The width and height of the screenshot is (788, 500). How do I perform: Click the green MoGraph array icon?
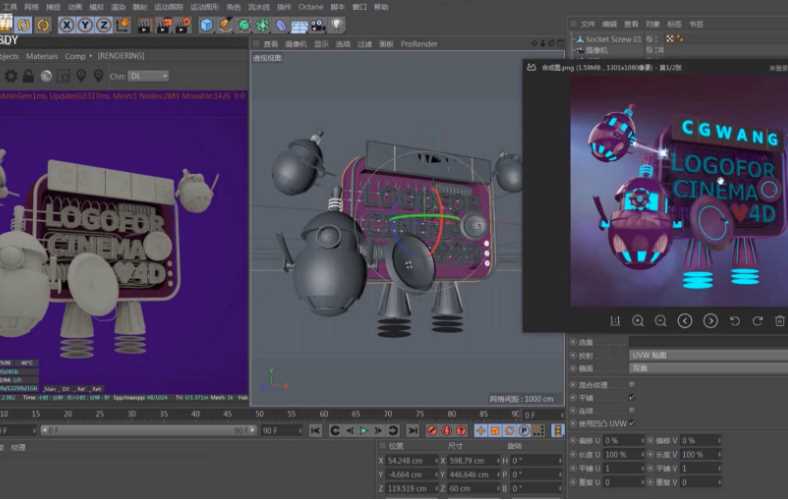pos(262,25)
